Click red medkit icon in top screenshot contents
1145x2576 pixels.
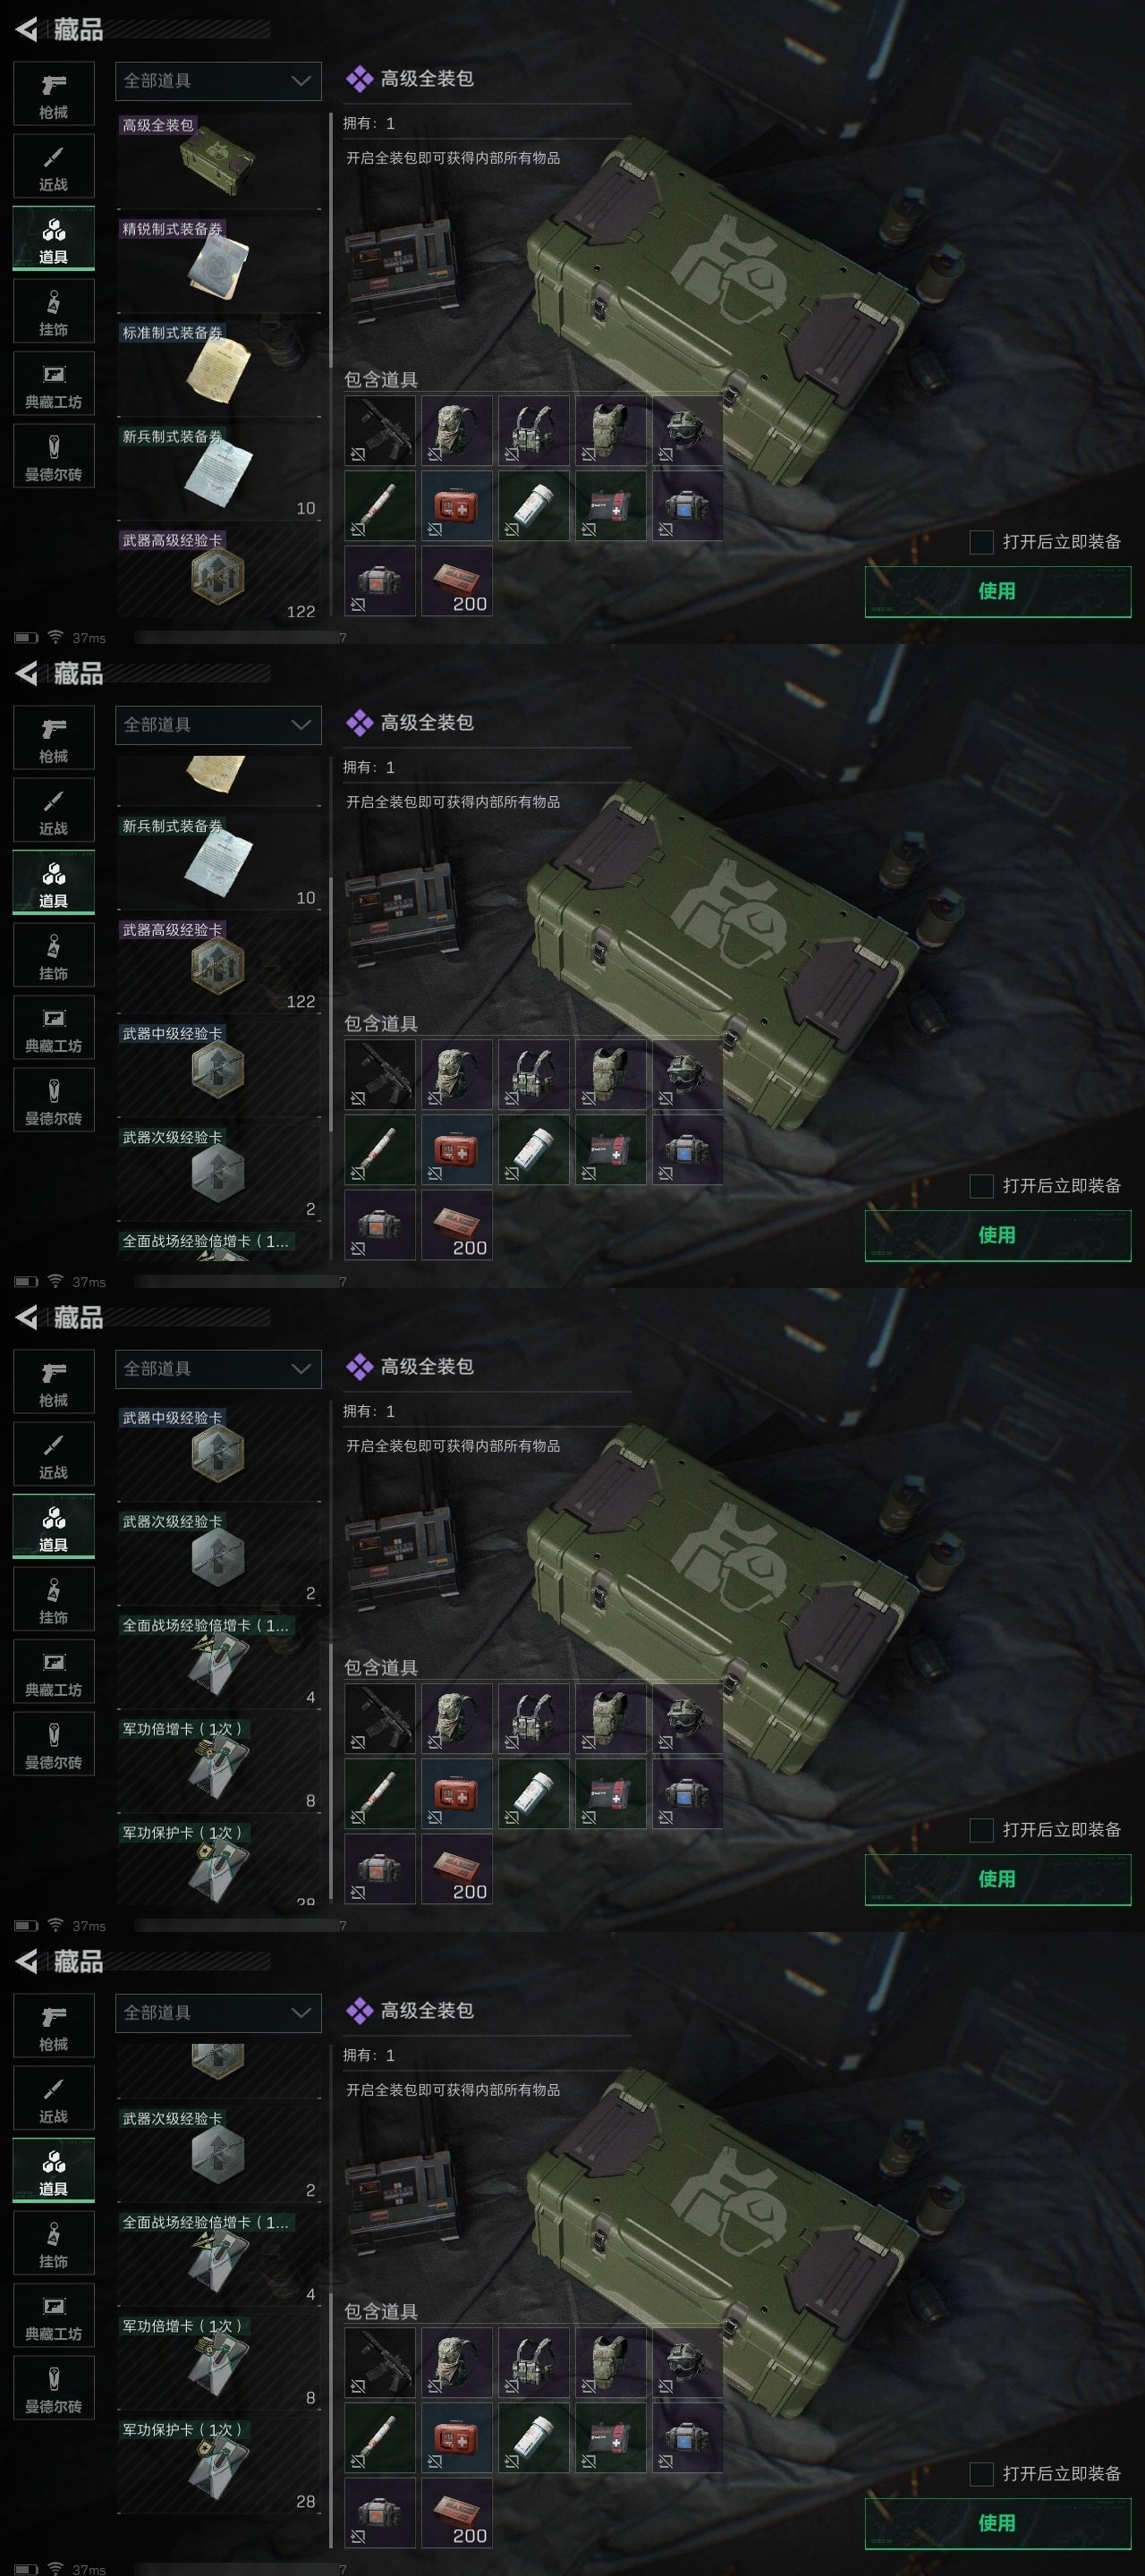point(456,506)
